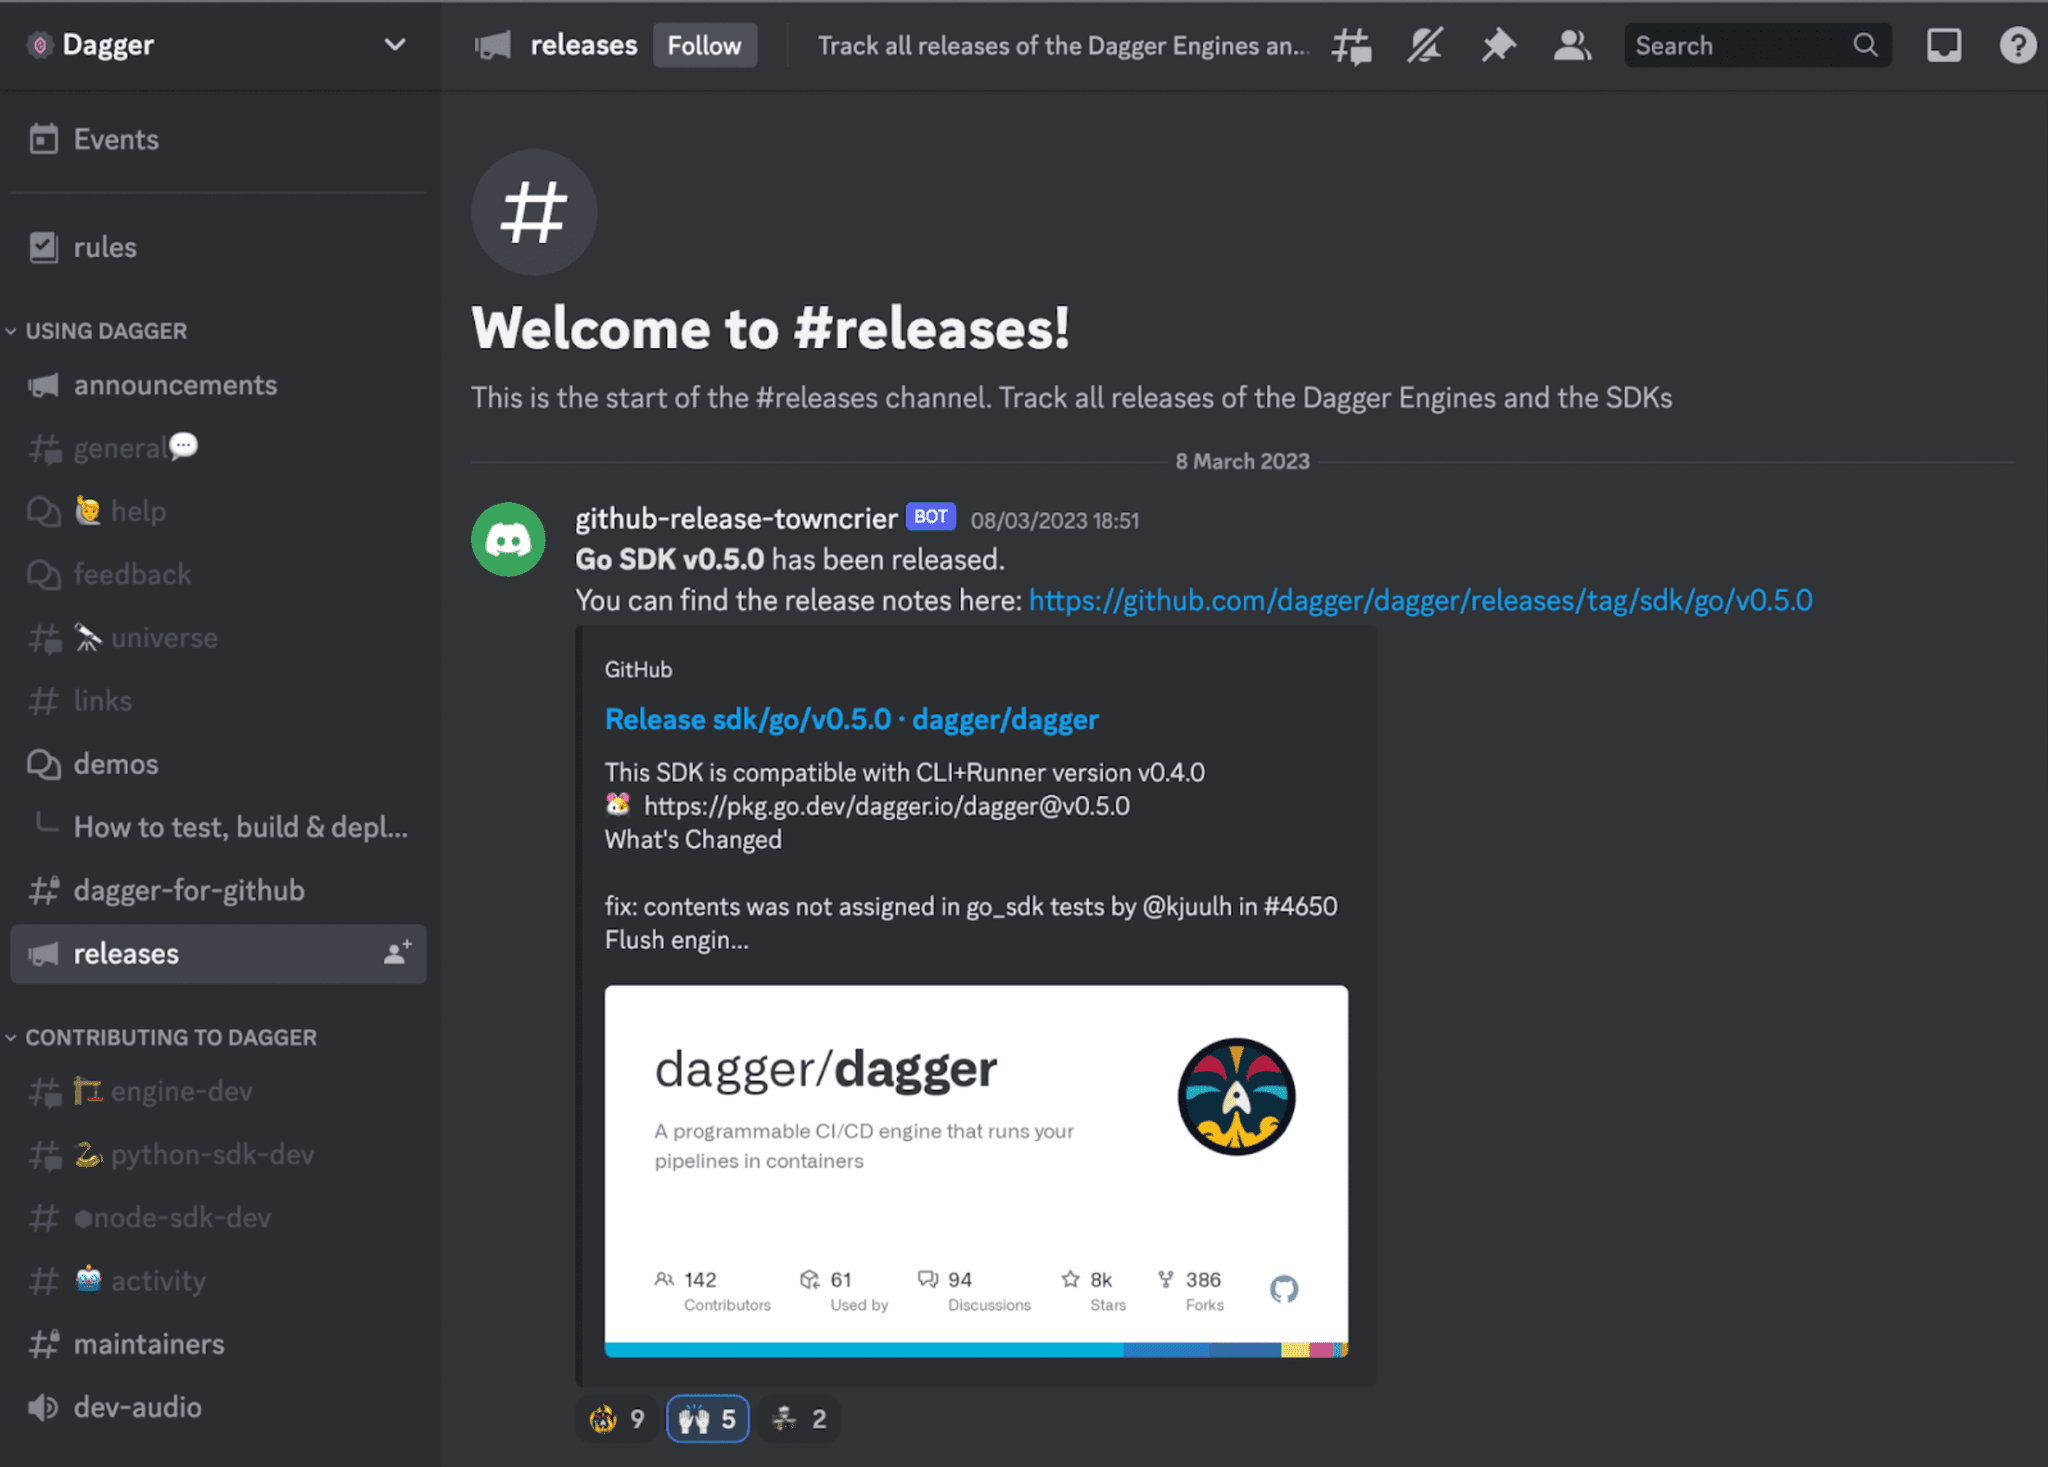Collapse the USING DAGGER category
The width and height of the screenshot is (2048, 1467).
(105, 330)
